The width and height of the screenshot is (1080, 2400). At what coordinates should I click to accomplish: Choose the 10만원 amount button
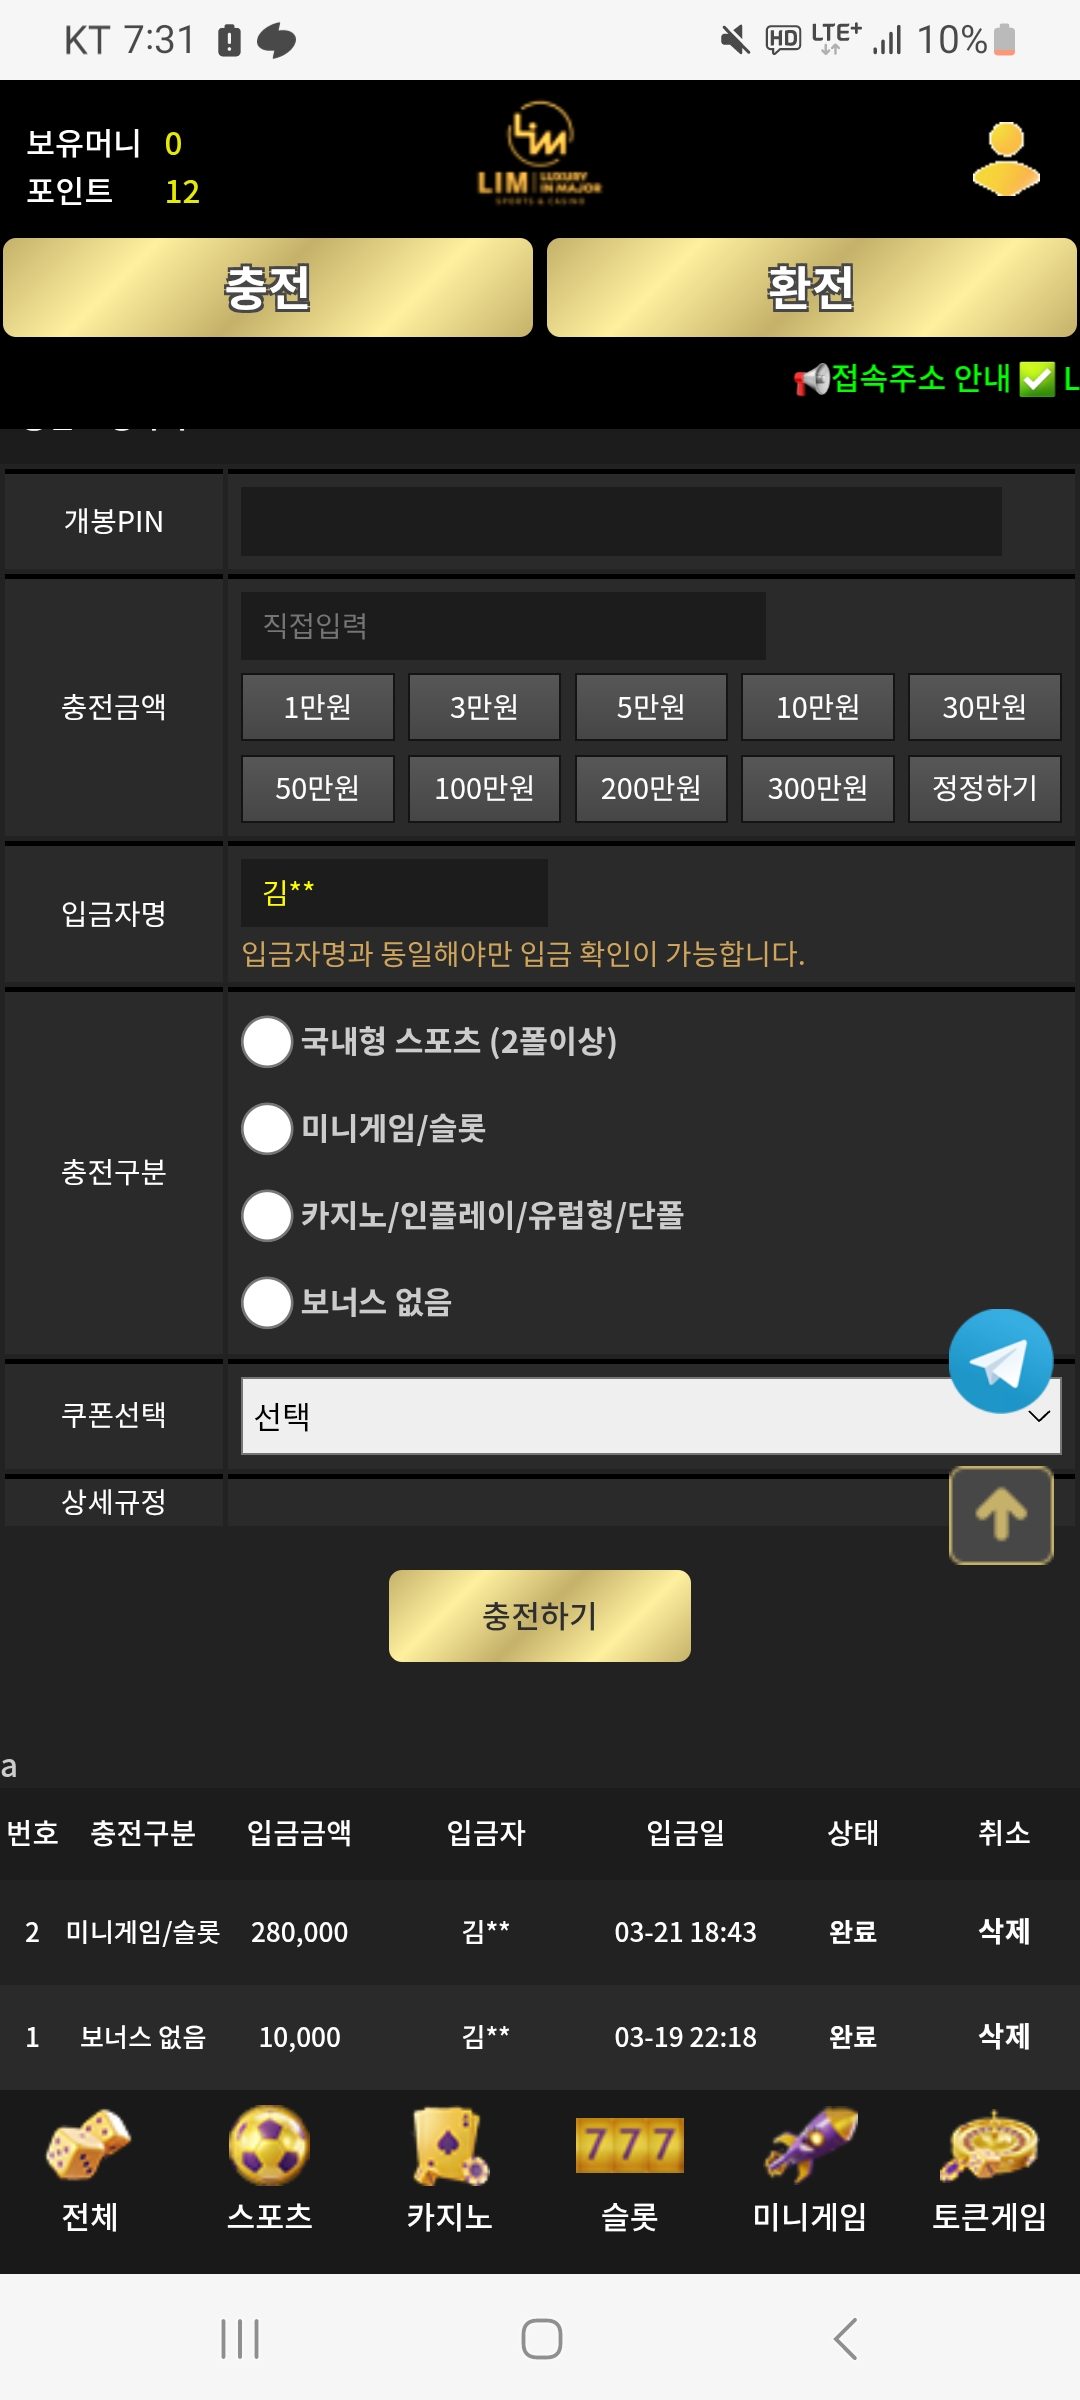(817, 707)
